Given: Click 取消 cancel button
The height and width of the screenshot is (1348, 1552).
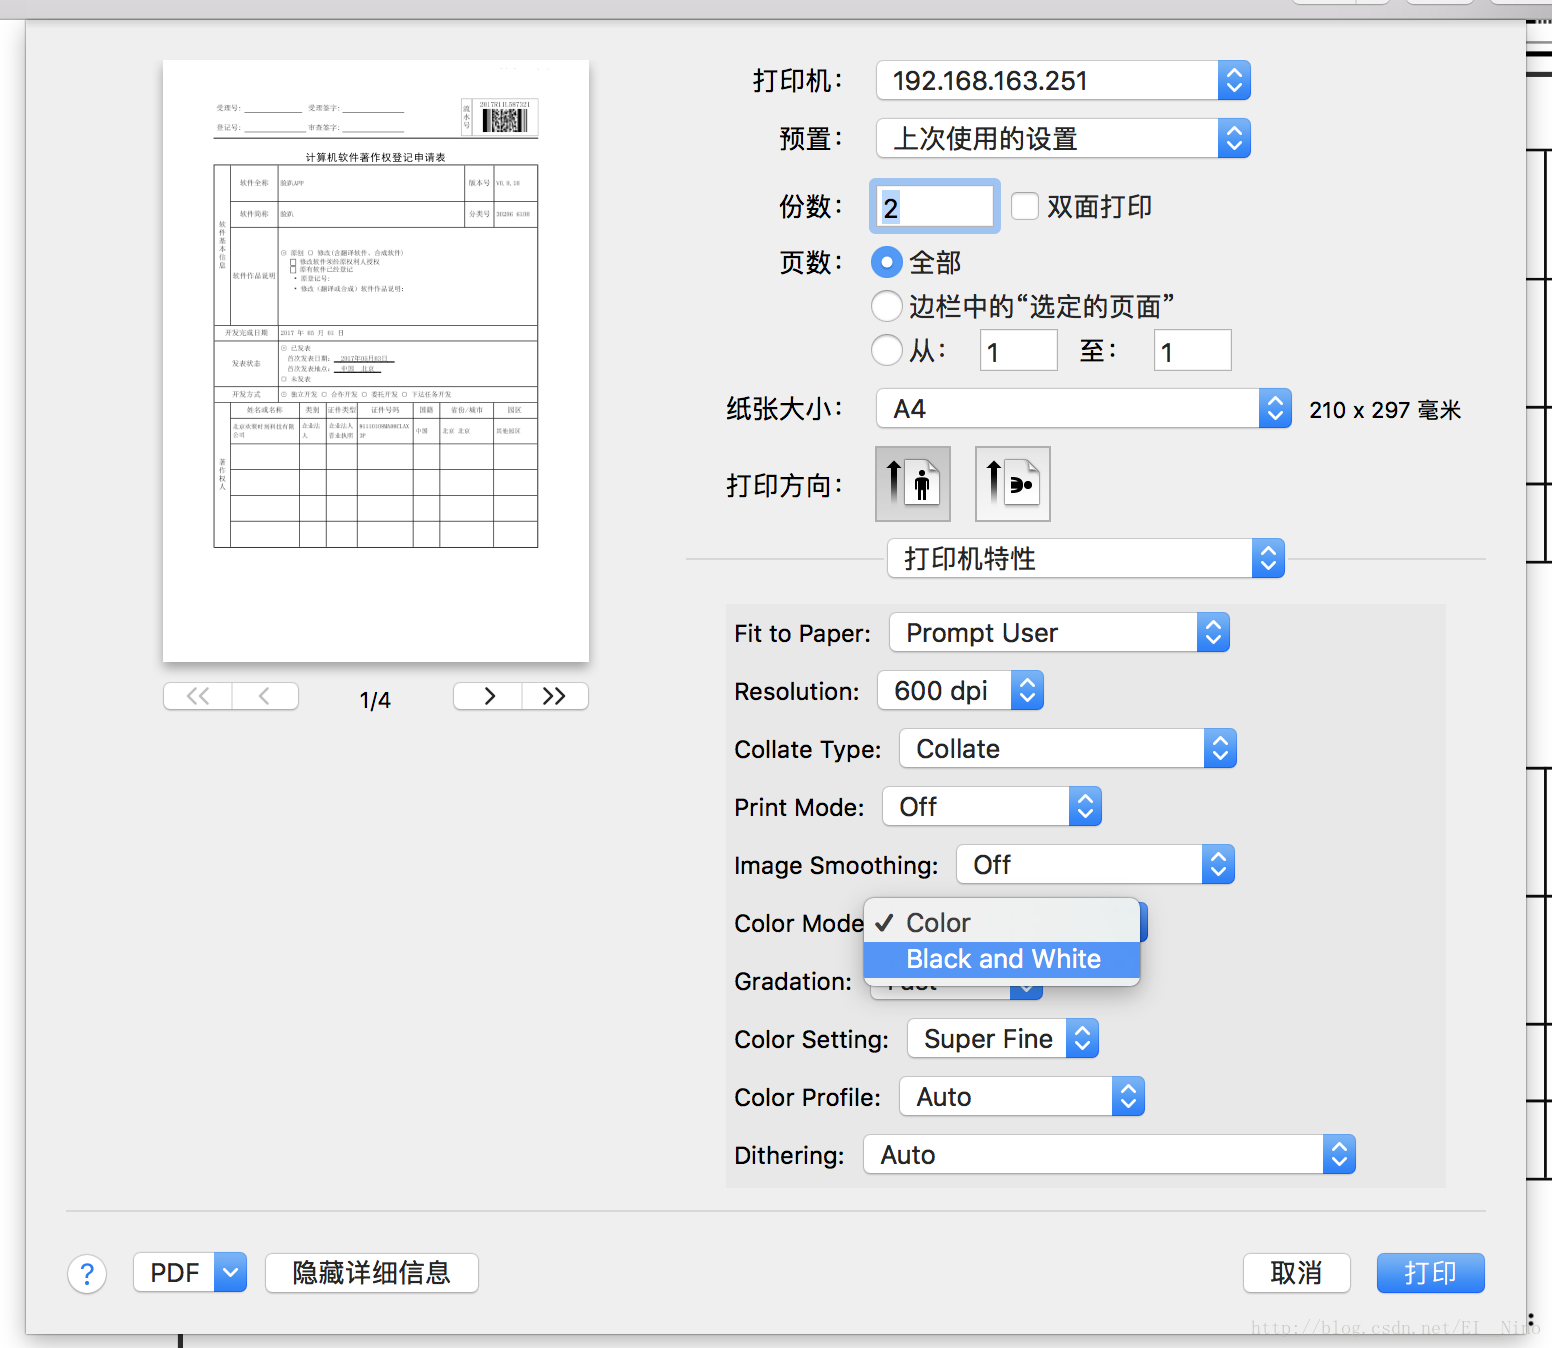Looking at the screenshot, I should pyautogui.click(x=1296, y=1272).
